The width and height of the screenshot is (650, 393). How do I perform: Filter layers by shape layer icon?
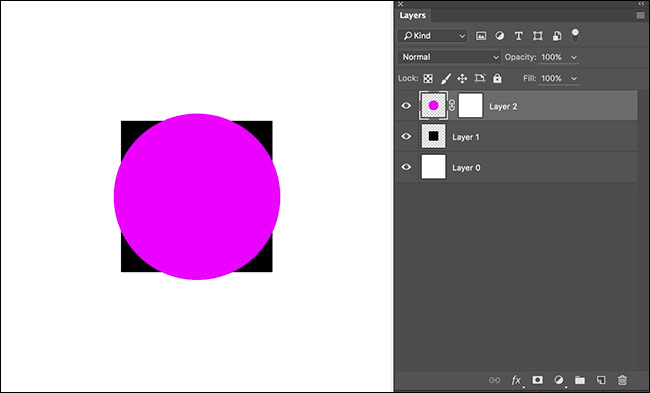(x=538, y=36)
